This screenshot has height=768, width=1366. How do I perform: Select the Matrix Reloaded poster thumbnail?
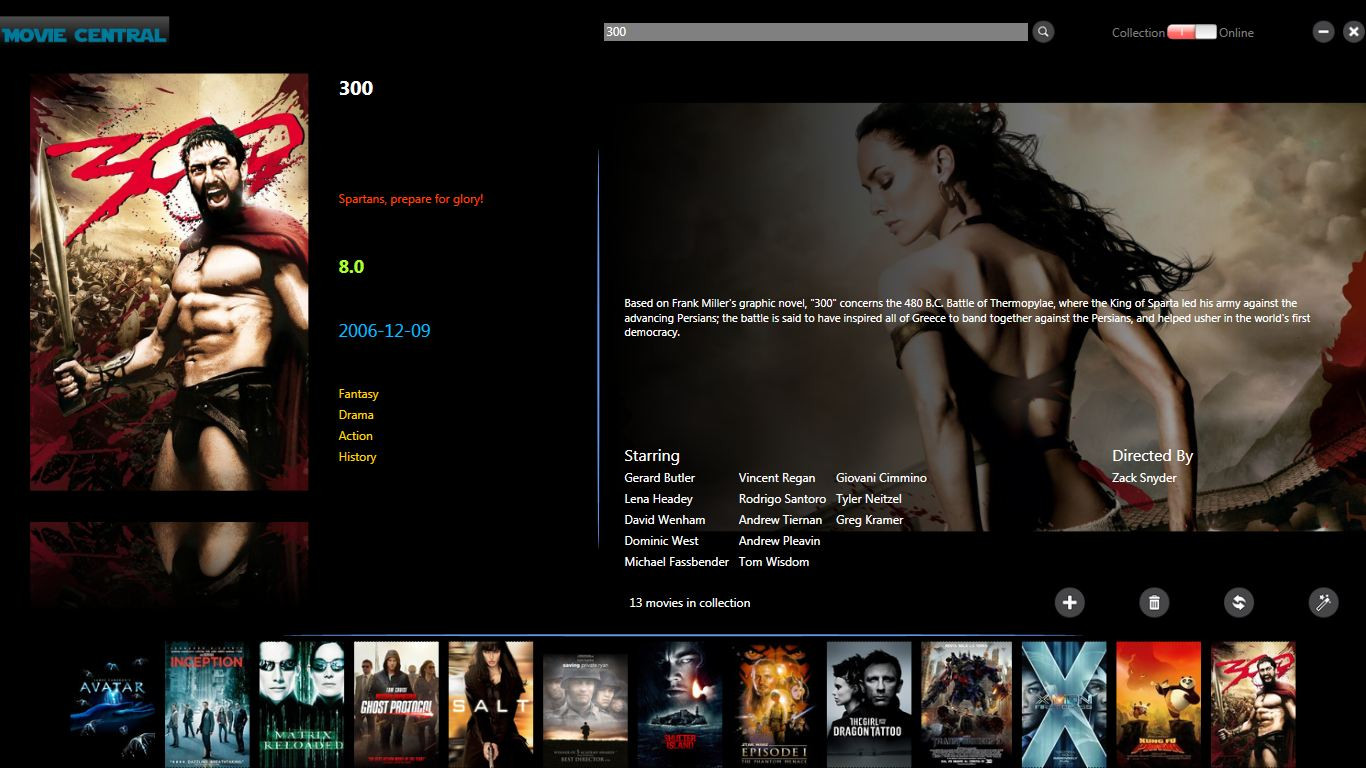coord(302,704)
